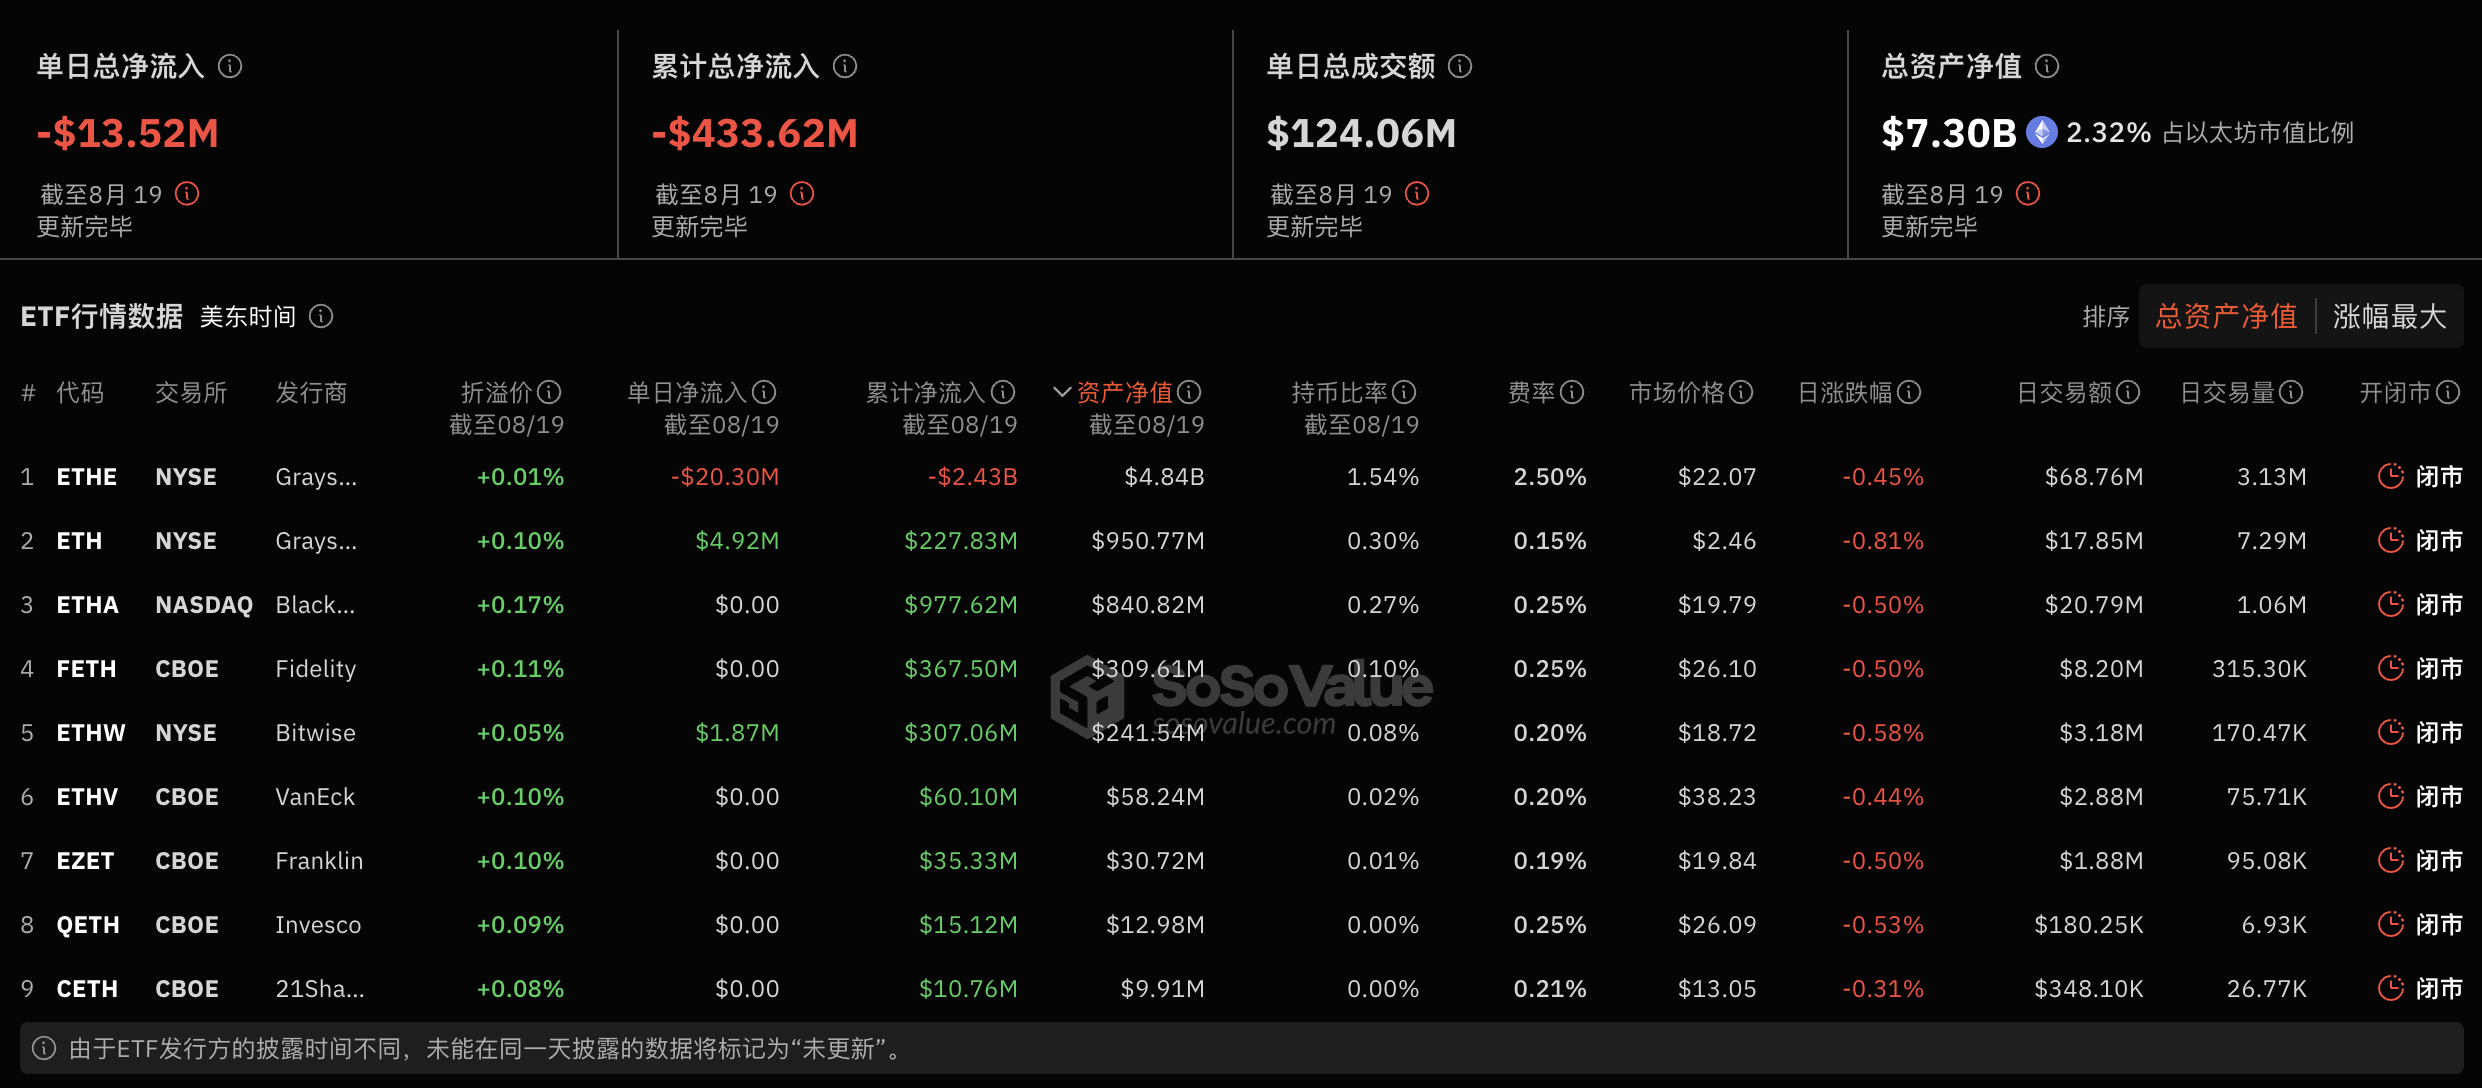Click info icon on 折溢价 column header

549,392
